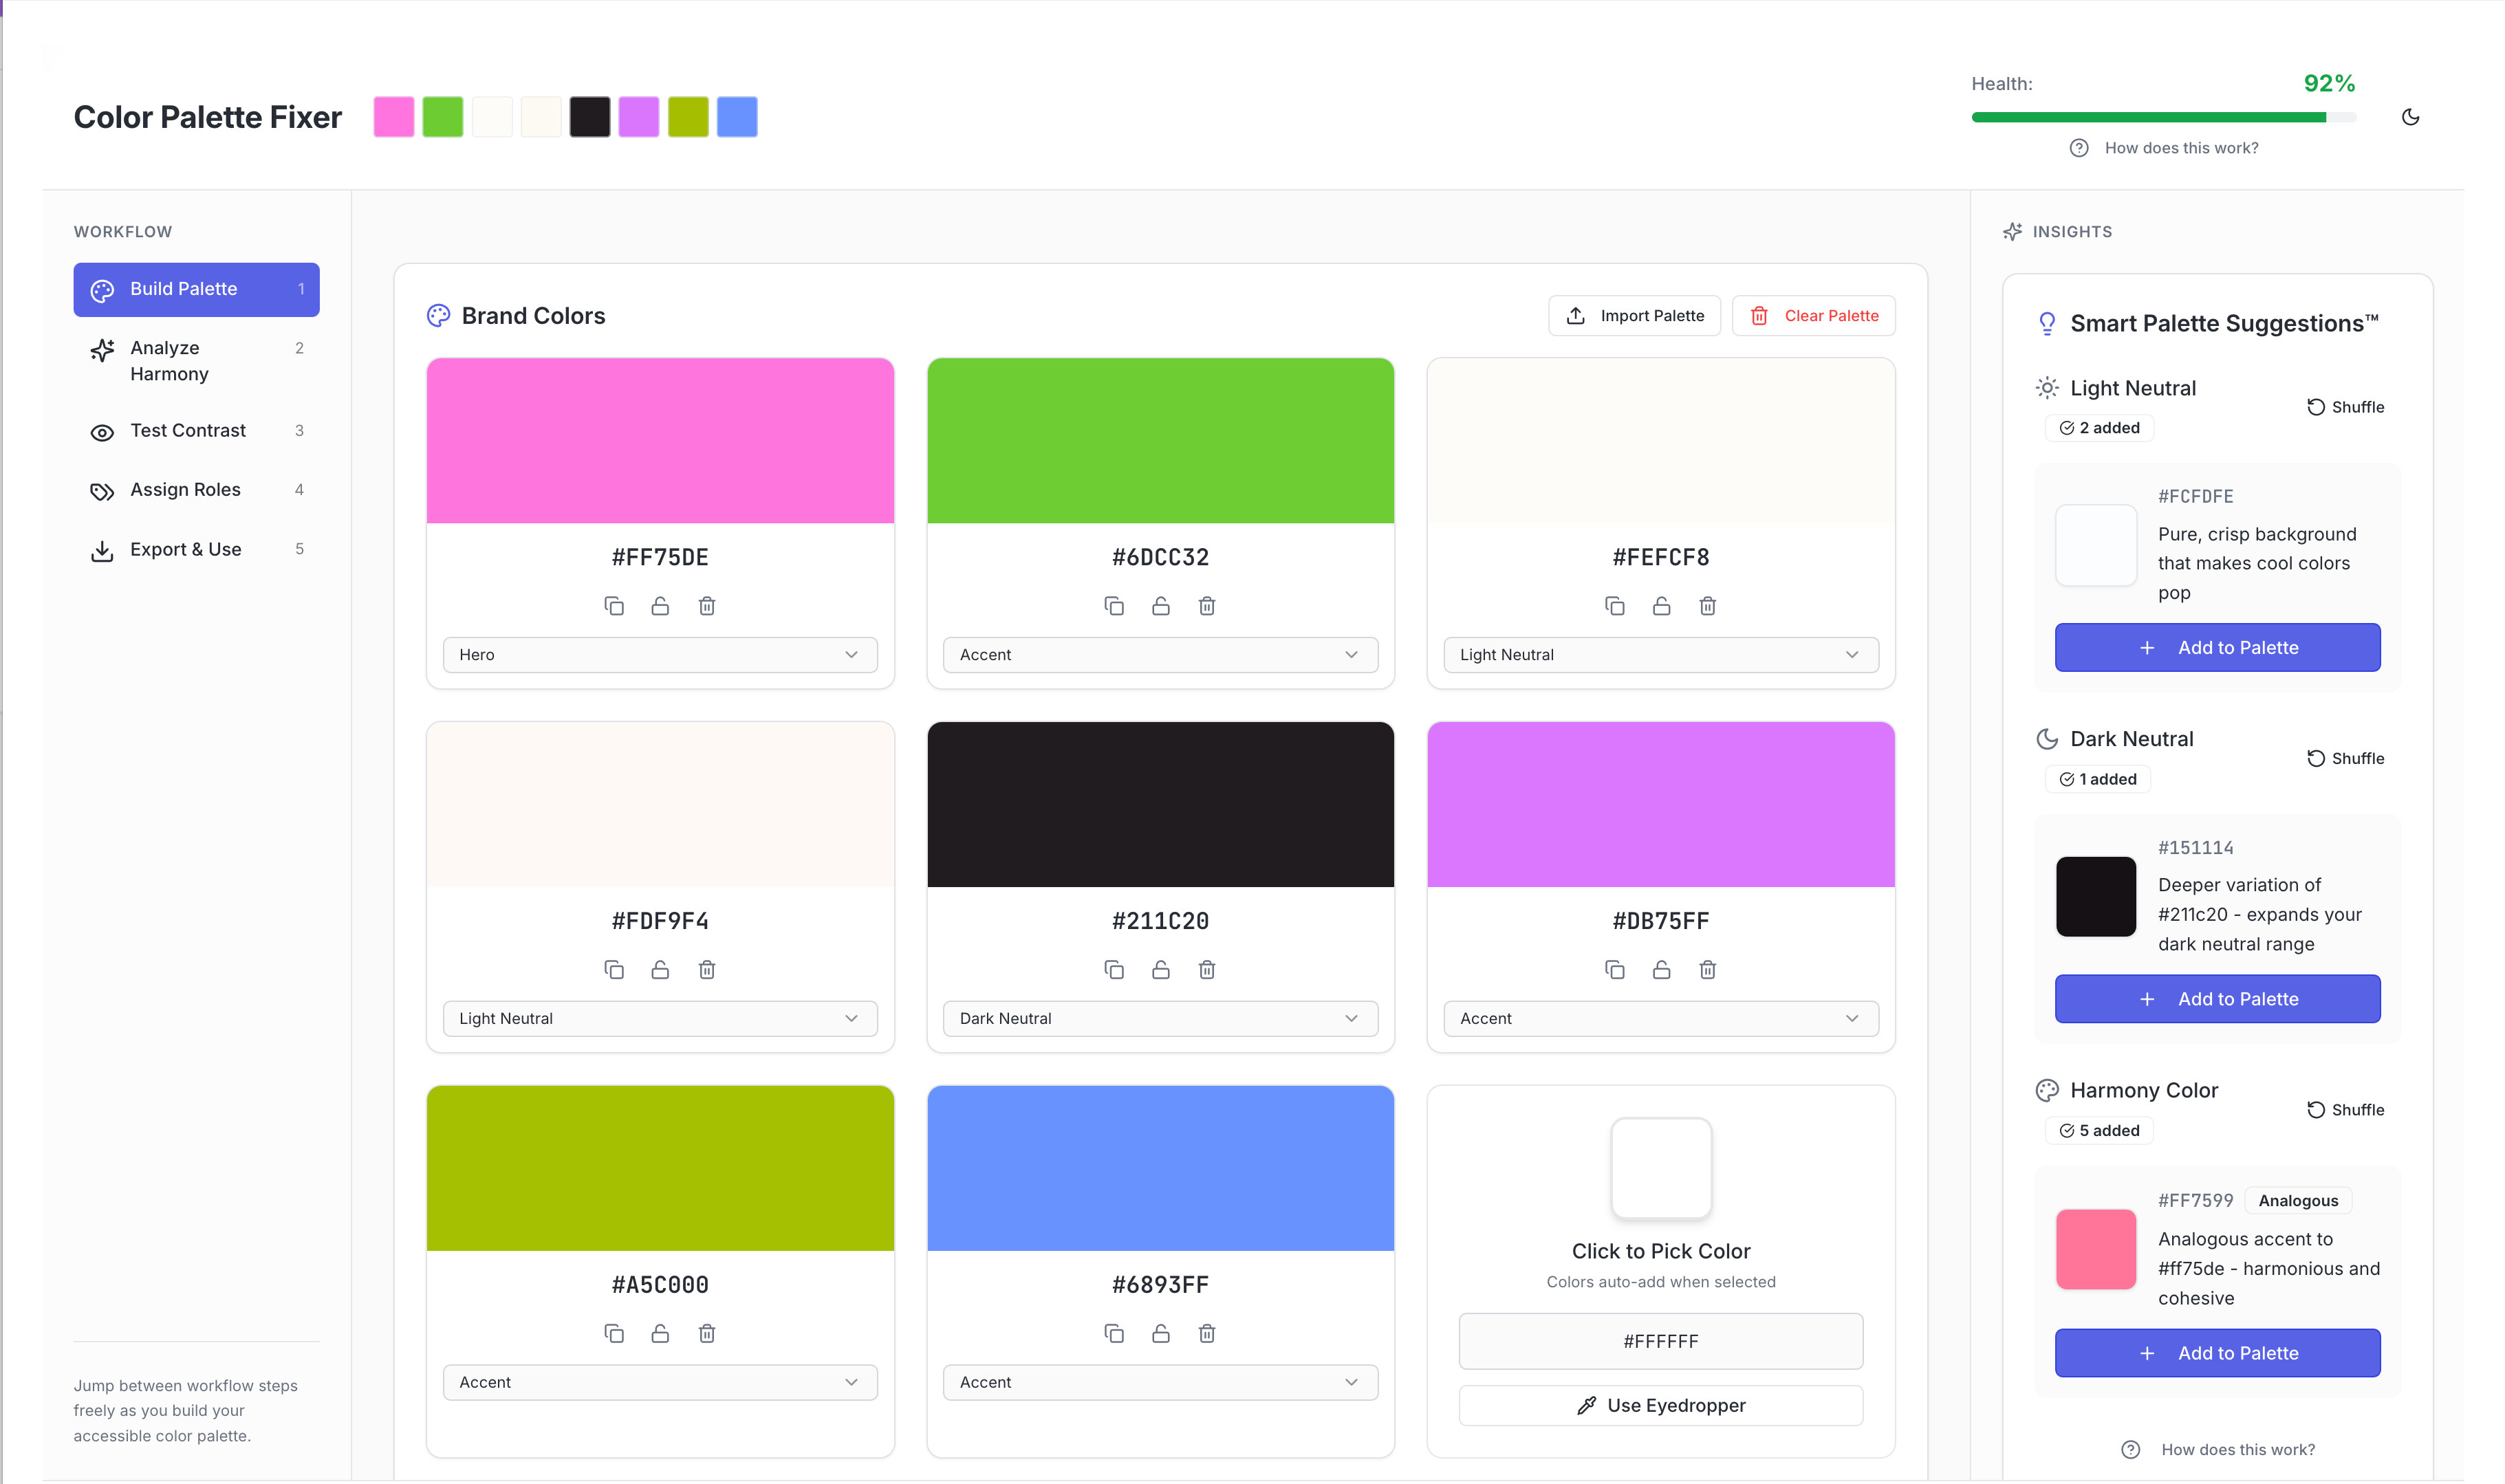Click the blue swatch in header
Image resolution: width=2505 pixels, height=1484 pixels.
[x=737, y=117]
